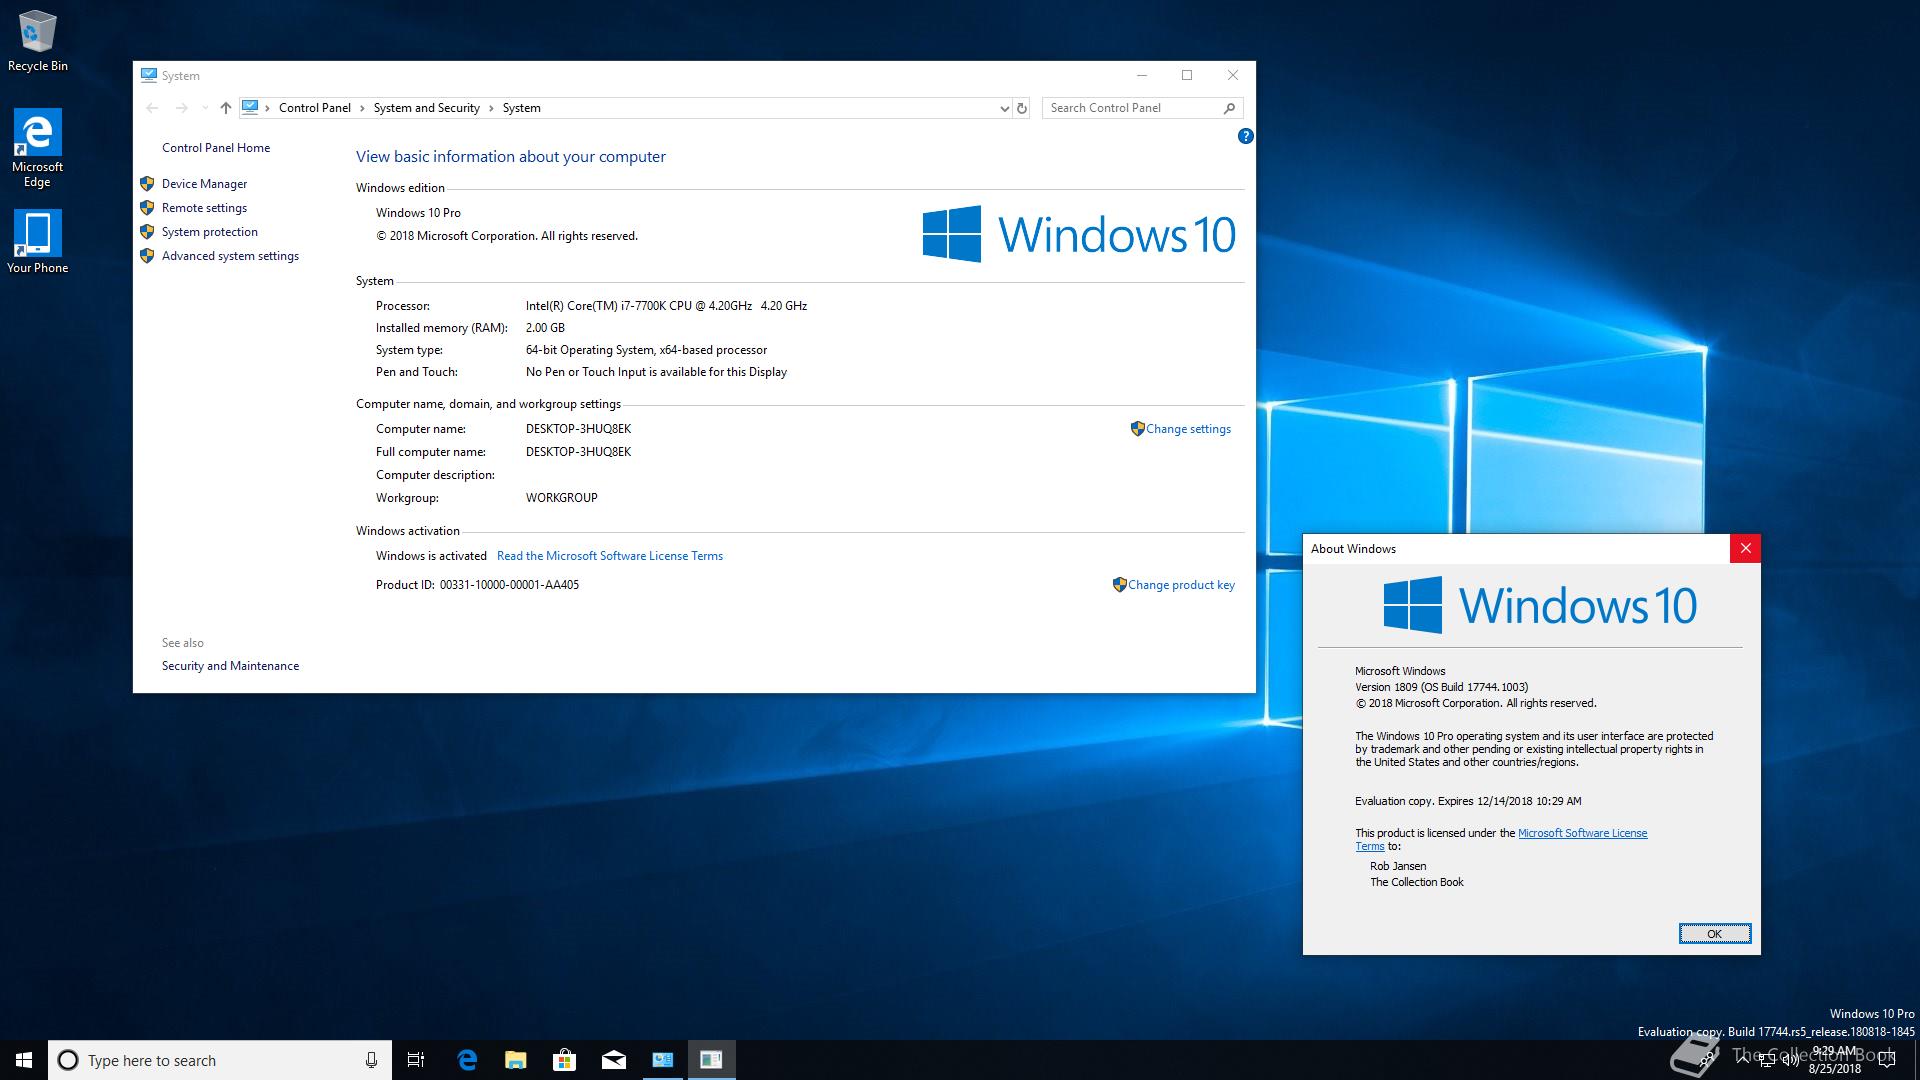Go forward in System window navigation
The height and width of the screenshot is (1080, 1920).
(181, 108)
